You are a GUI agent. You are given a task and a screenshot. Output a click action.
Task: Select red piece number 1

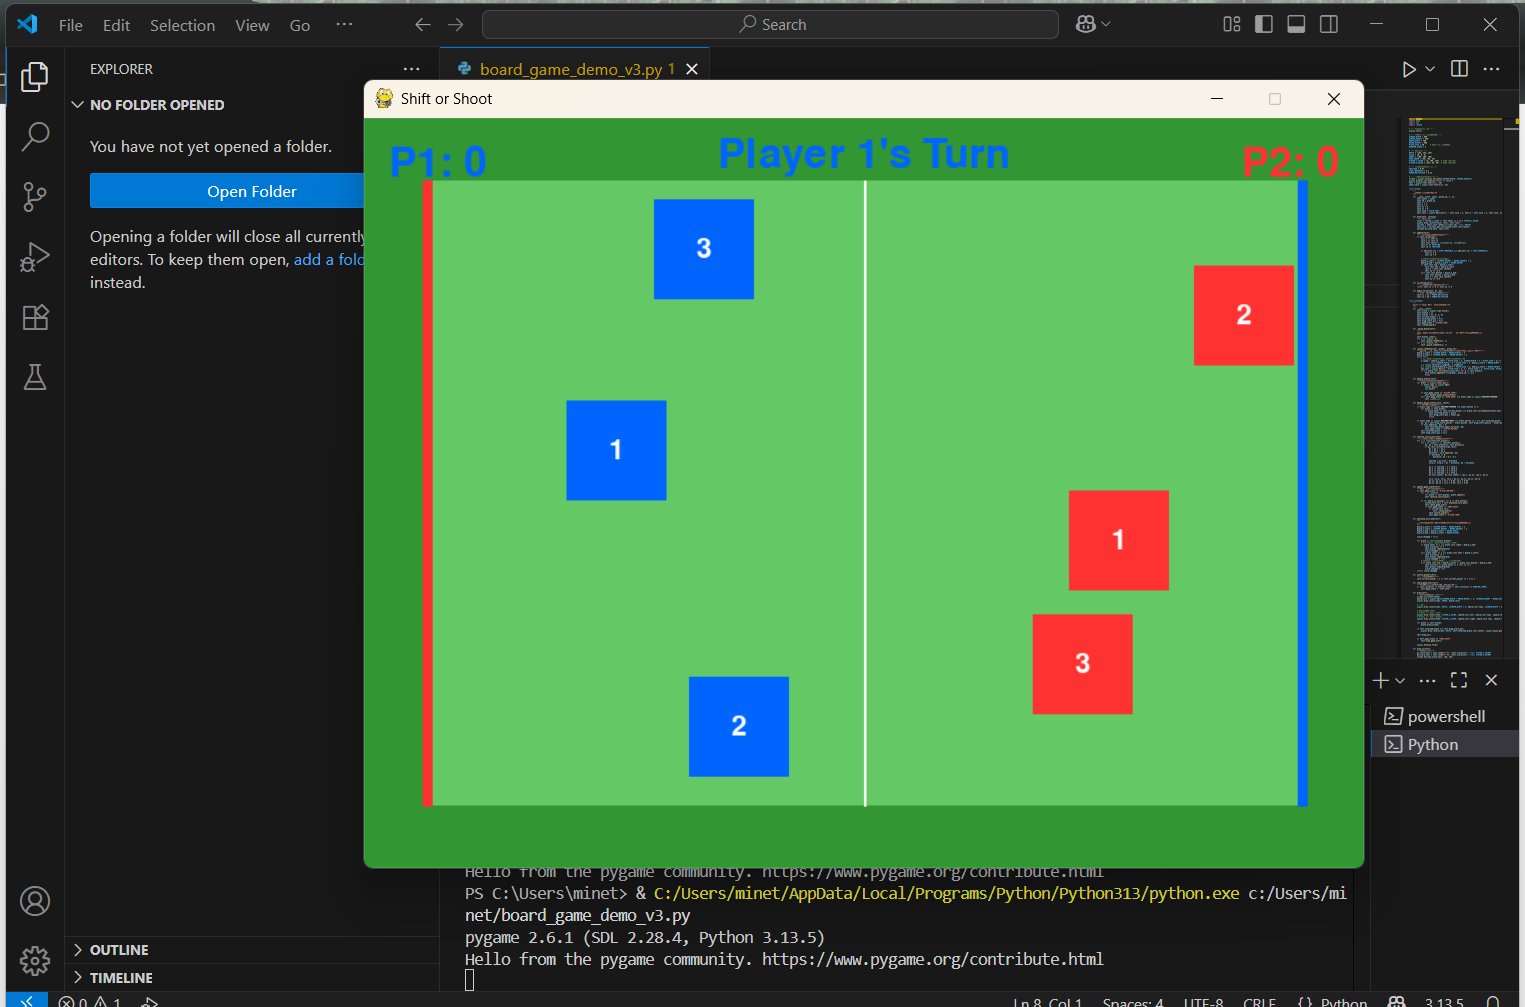tap(1119, 540)
